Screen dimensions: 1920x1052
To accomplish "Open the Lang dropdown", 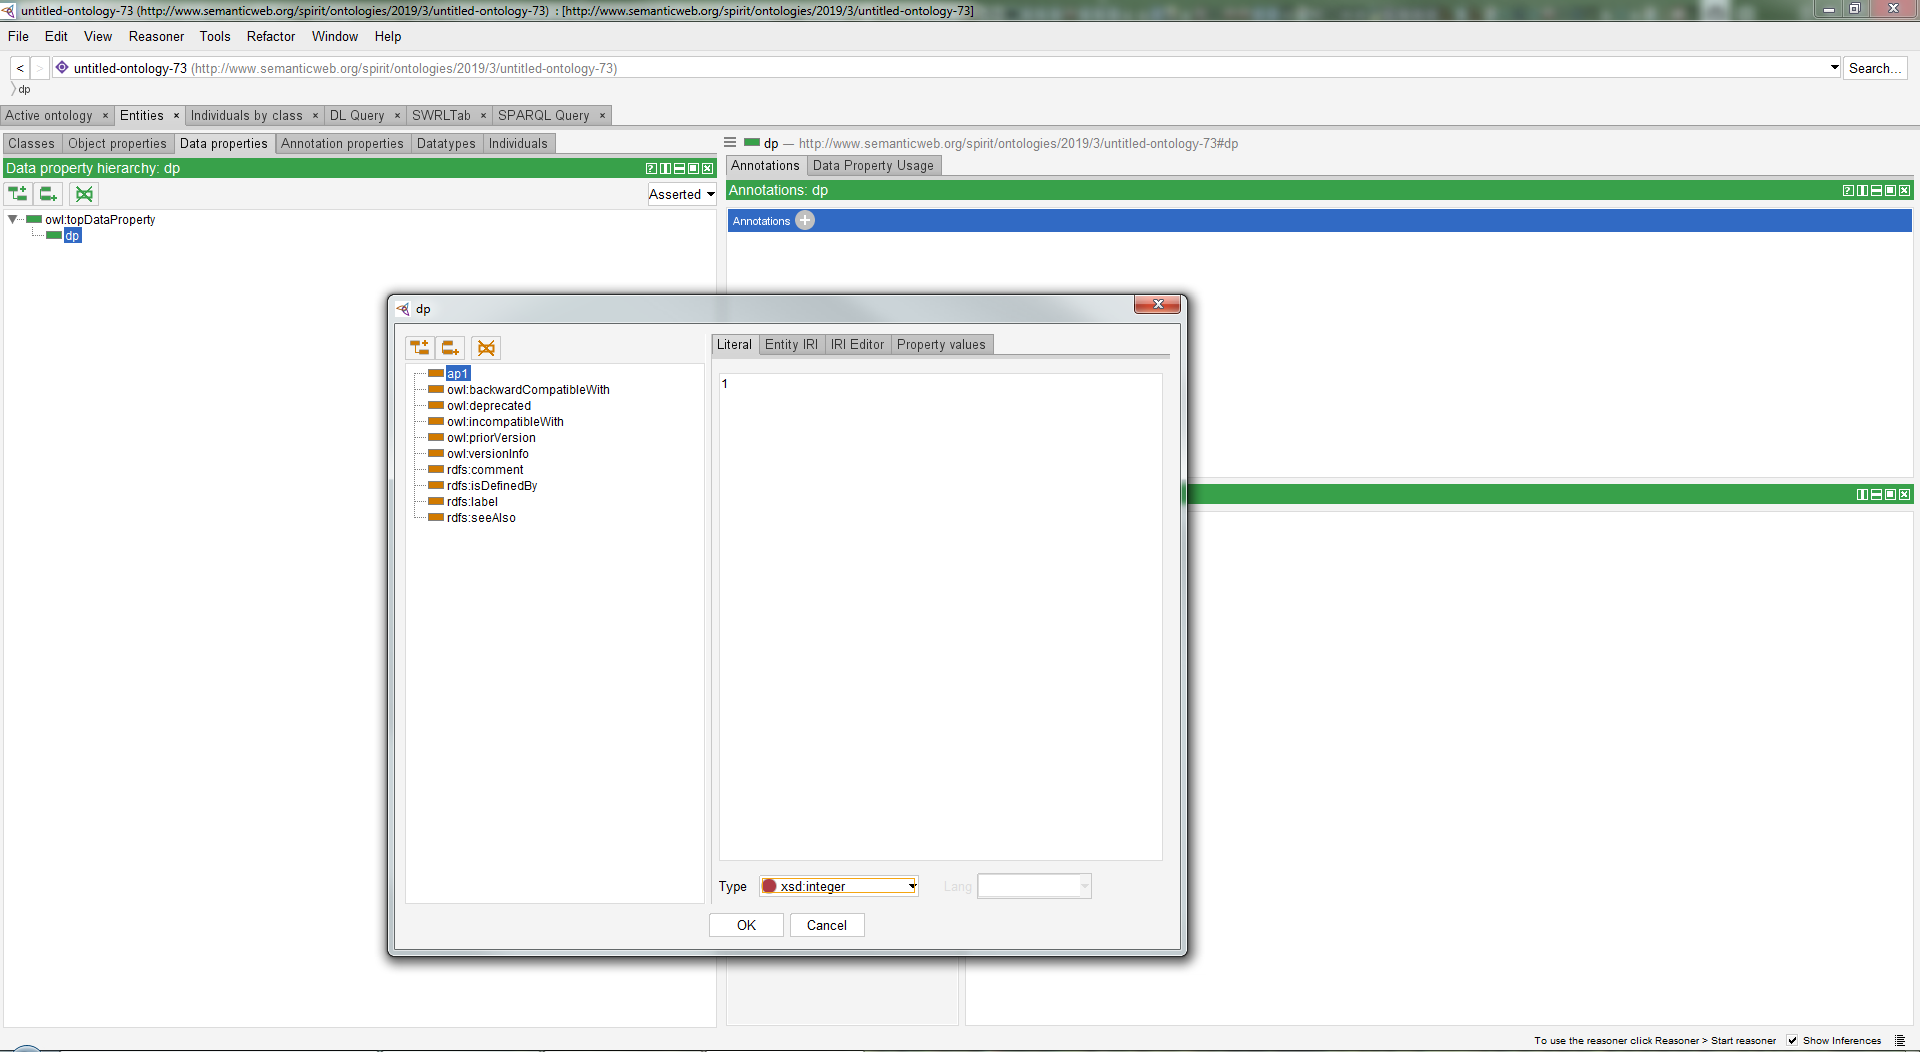I will coord(1086,886).
